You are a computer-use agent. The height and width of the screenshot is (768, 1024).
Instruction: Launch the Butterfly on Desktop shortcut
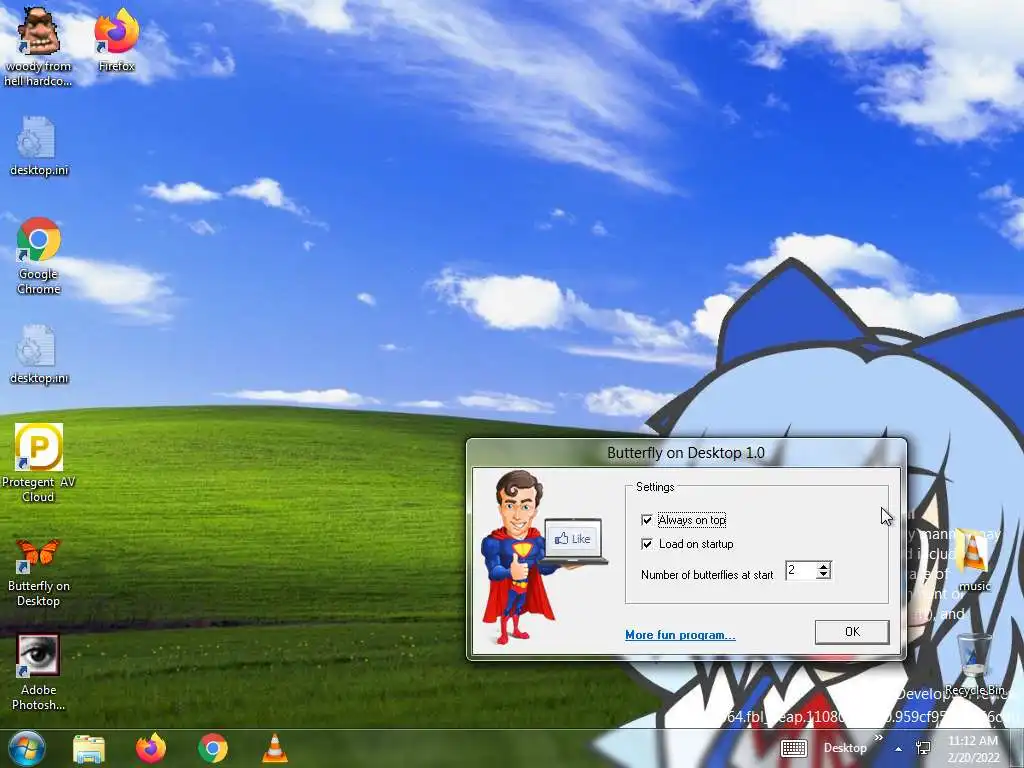click(39, 573)
